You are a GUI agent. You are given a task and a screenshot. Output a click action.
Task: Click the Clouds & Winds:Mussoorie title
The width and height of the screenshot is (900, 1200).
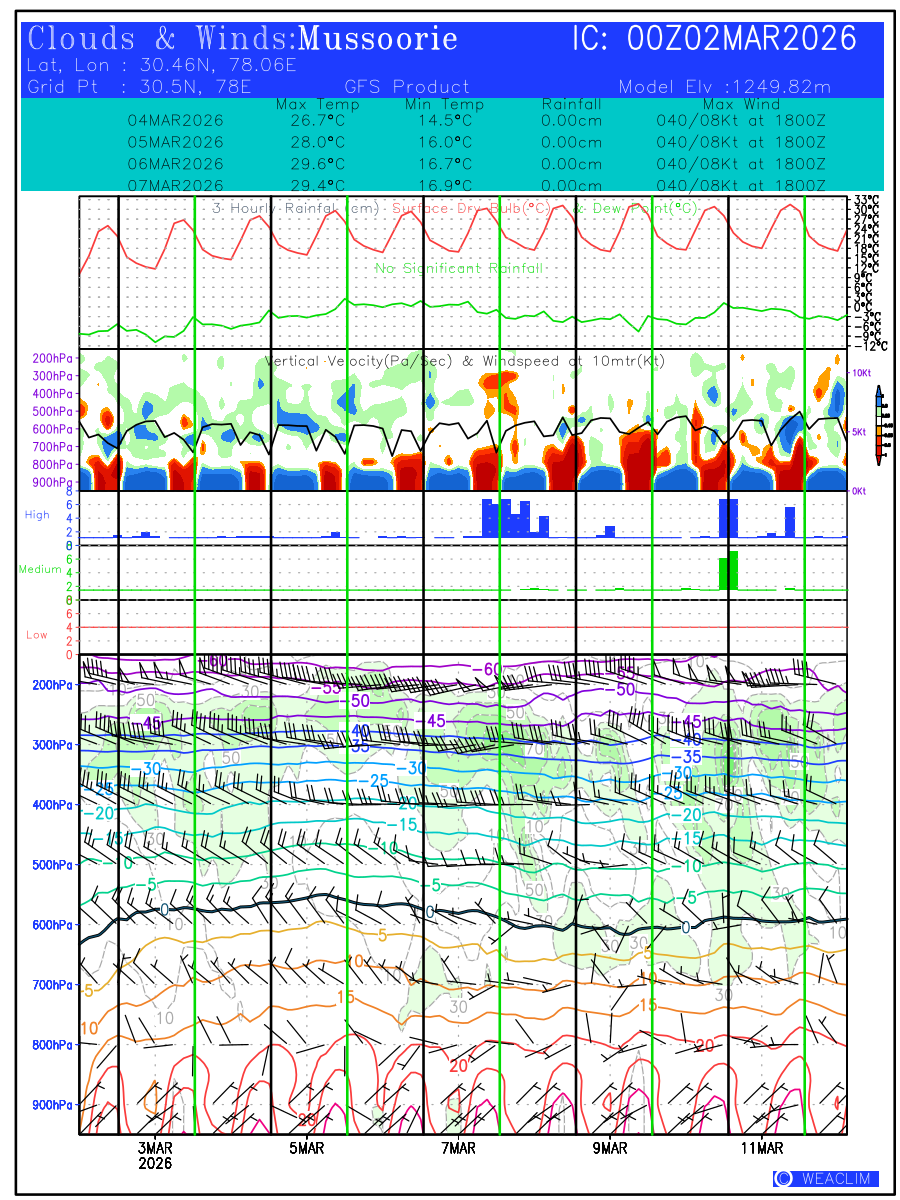pyautogui.click(x=243, y=39)
